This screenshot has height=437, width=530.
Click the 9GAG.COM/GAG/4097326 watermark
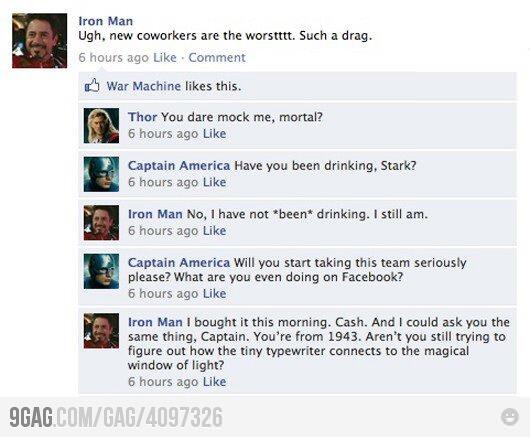point(116,417)
